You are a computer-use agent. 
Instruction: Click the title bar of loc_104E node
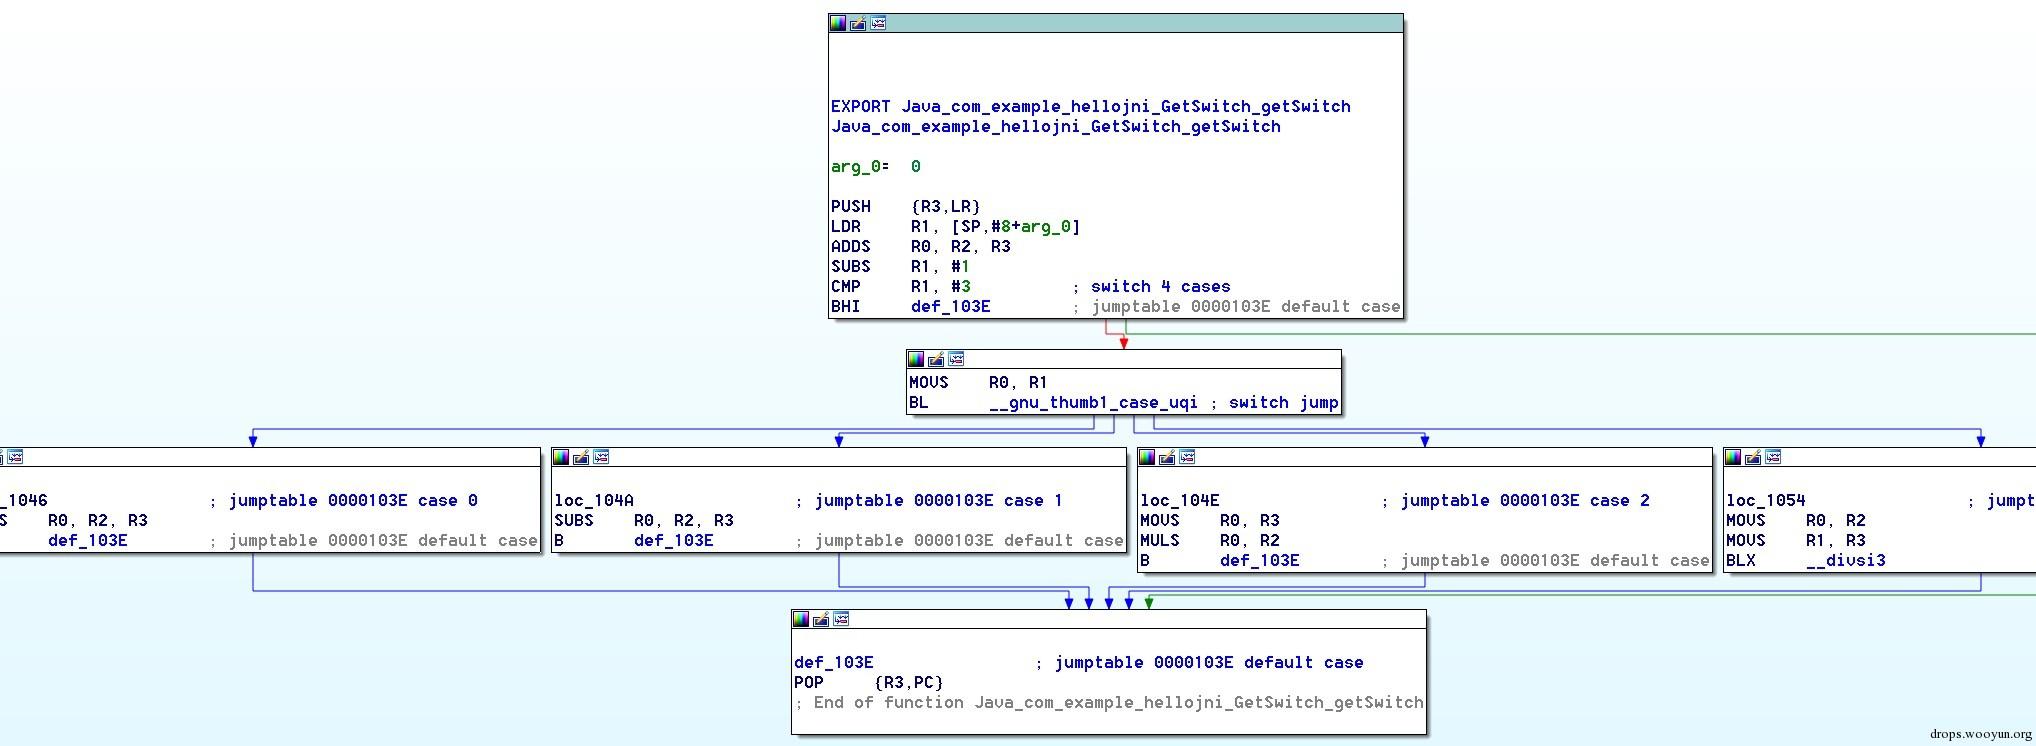tap(1425, 457)
